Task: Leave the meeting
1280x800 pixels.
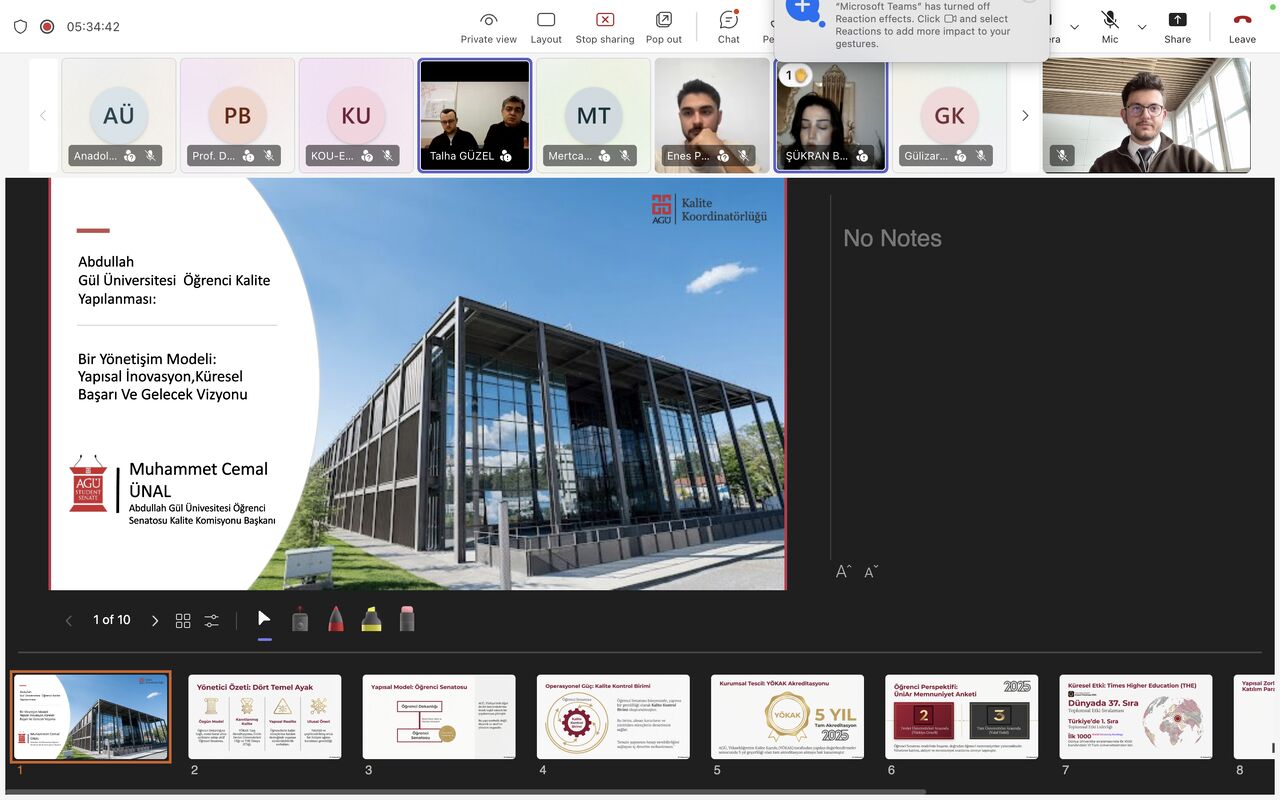Action: [1242, 27]
